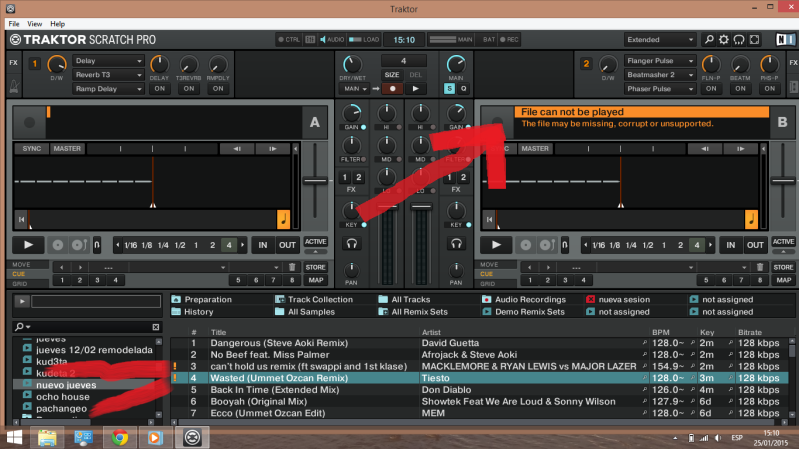Open the File menu

pos(14,24)
